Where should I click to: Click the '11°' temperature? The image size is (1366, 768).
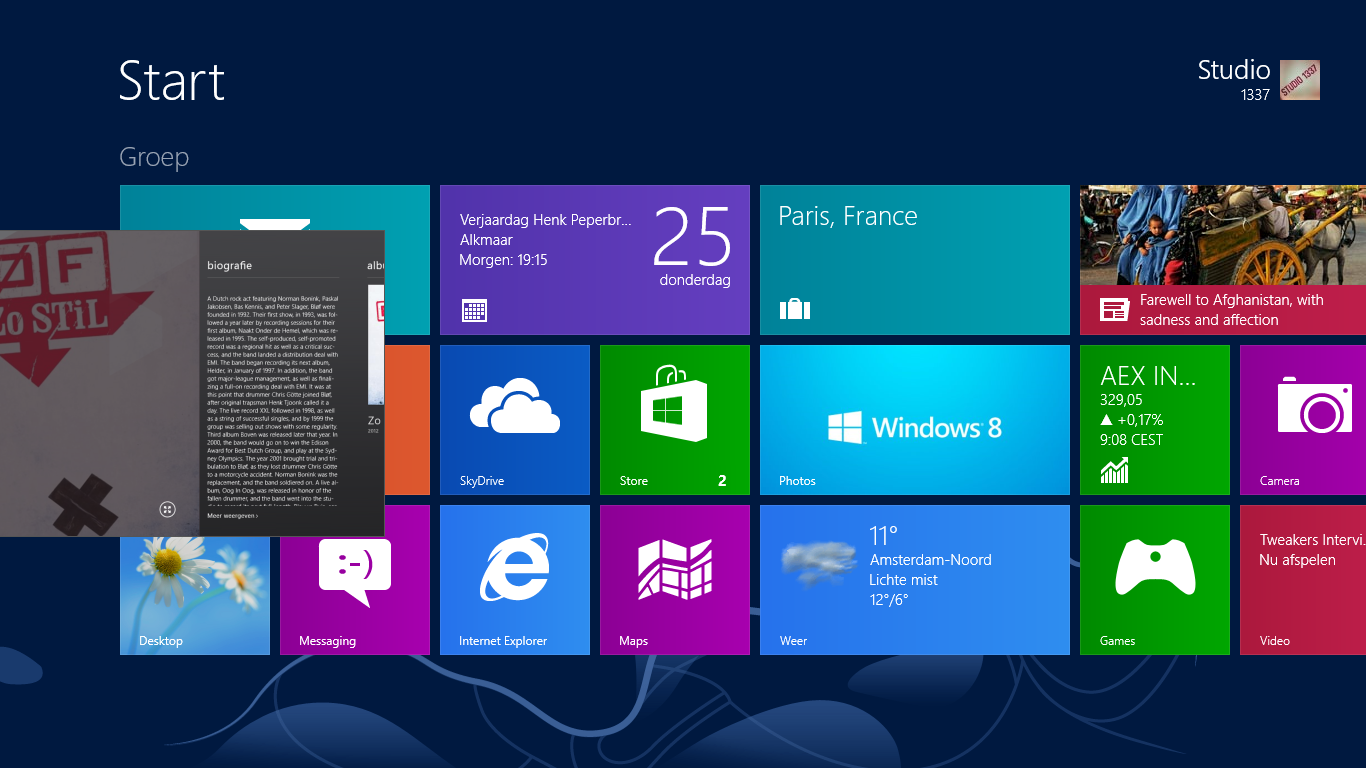[884, 536]
